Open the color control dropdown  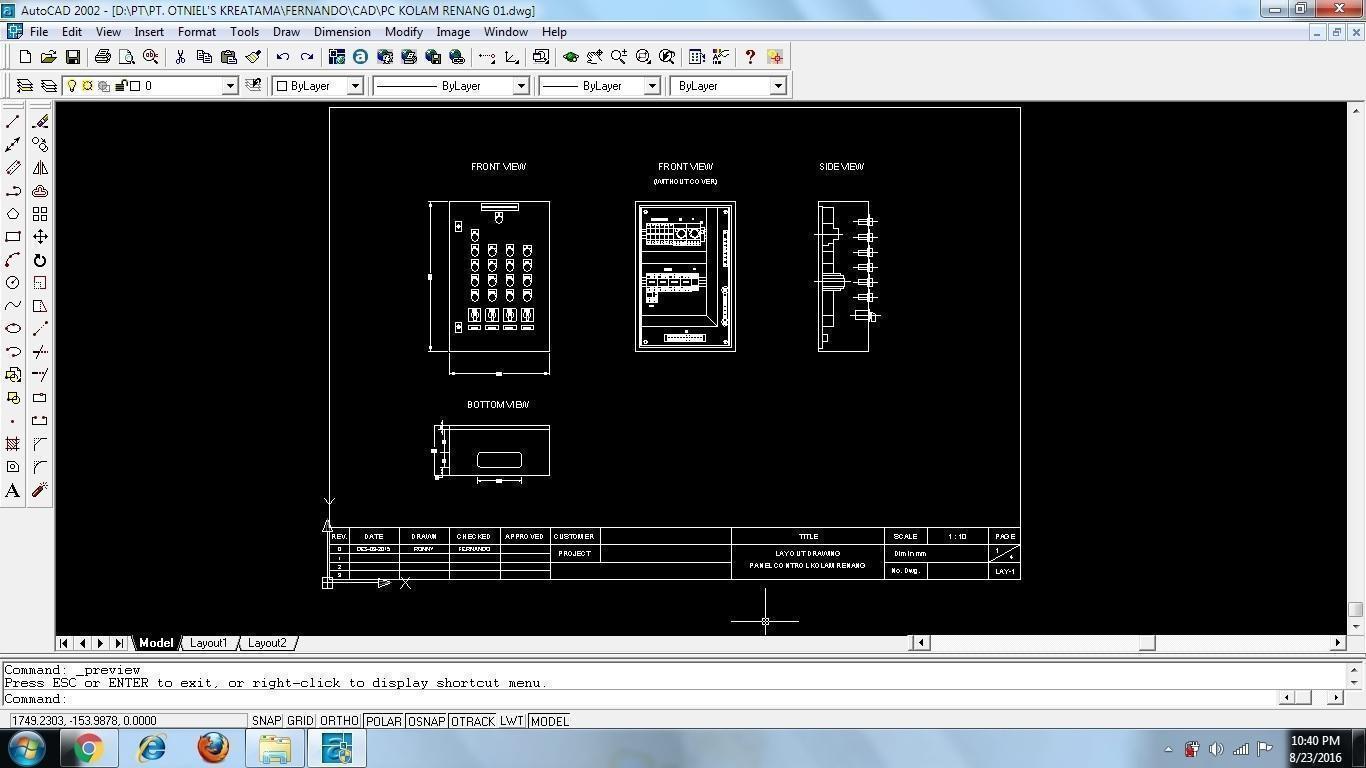355,86
